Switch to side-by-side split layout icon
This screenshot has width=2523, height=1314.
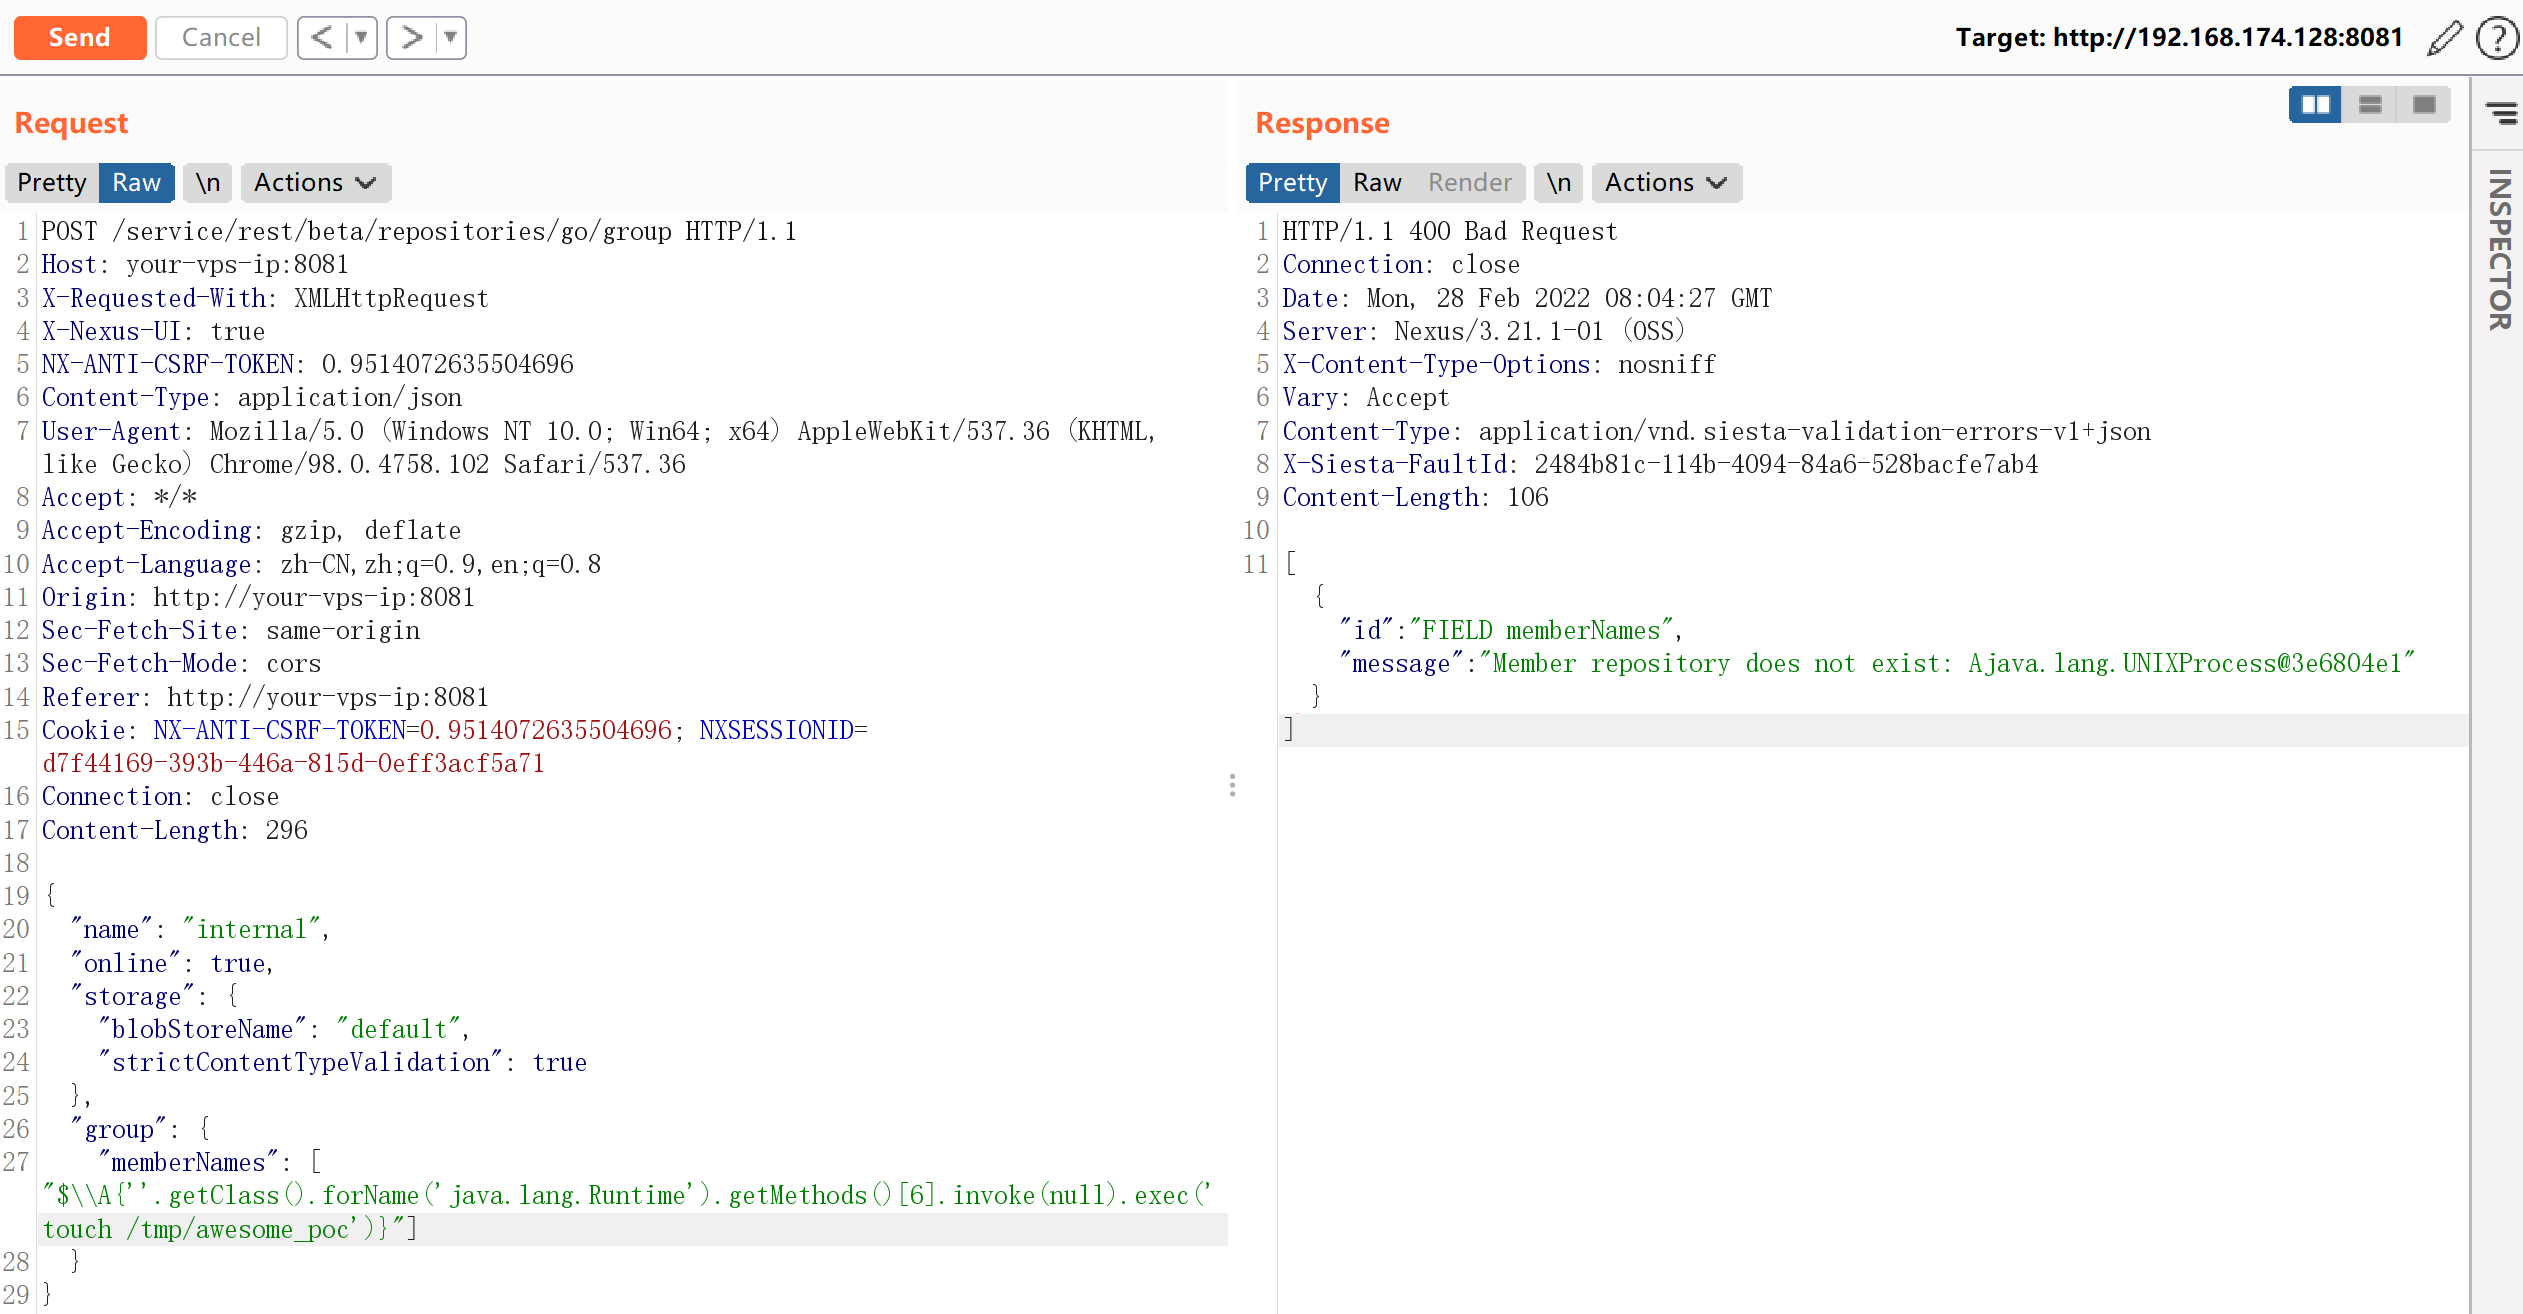[2315, 104]
